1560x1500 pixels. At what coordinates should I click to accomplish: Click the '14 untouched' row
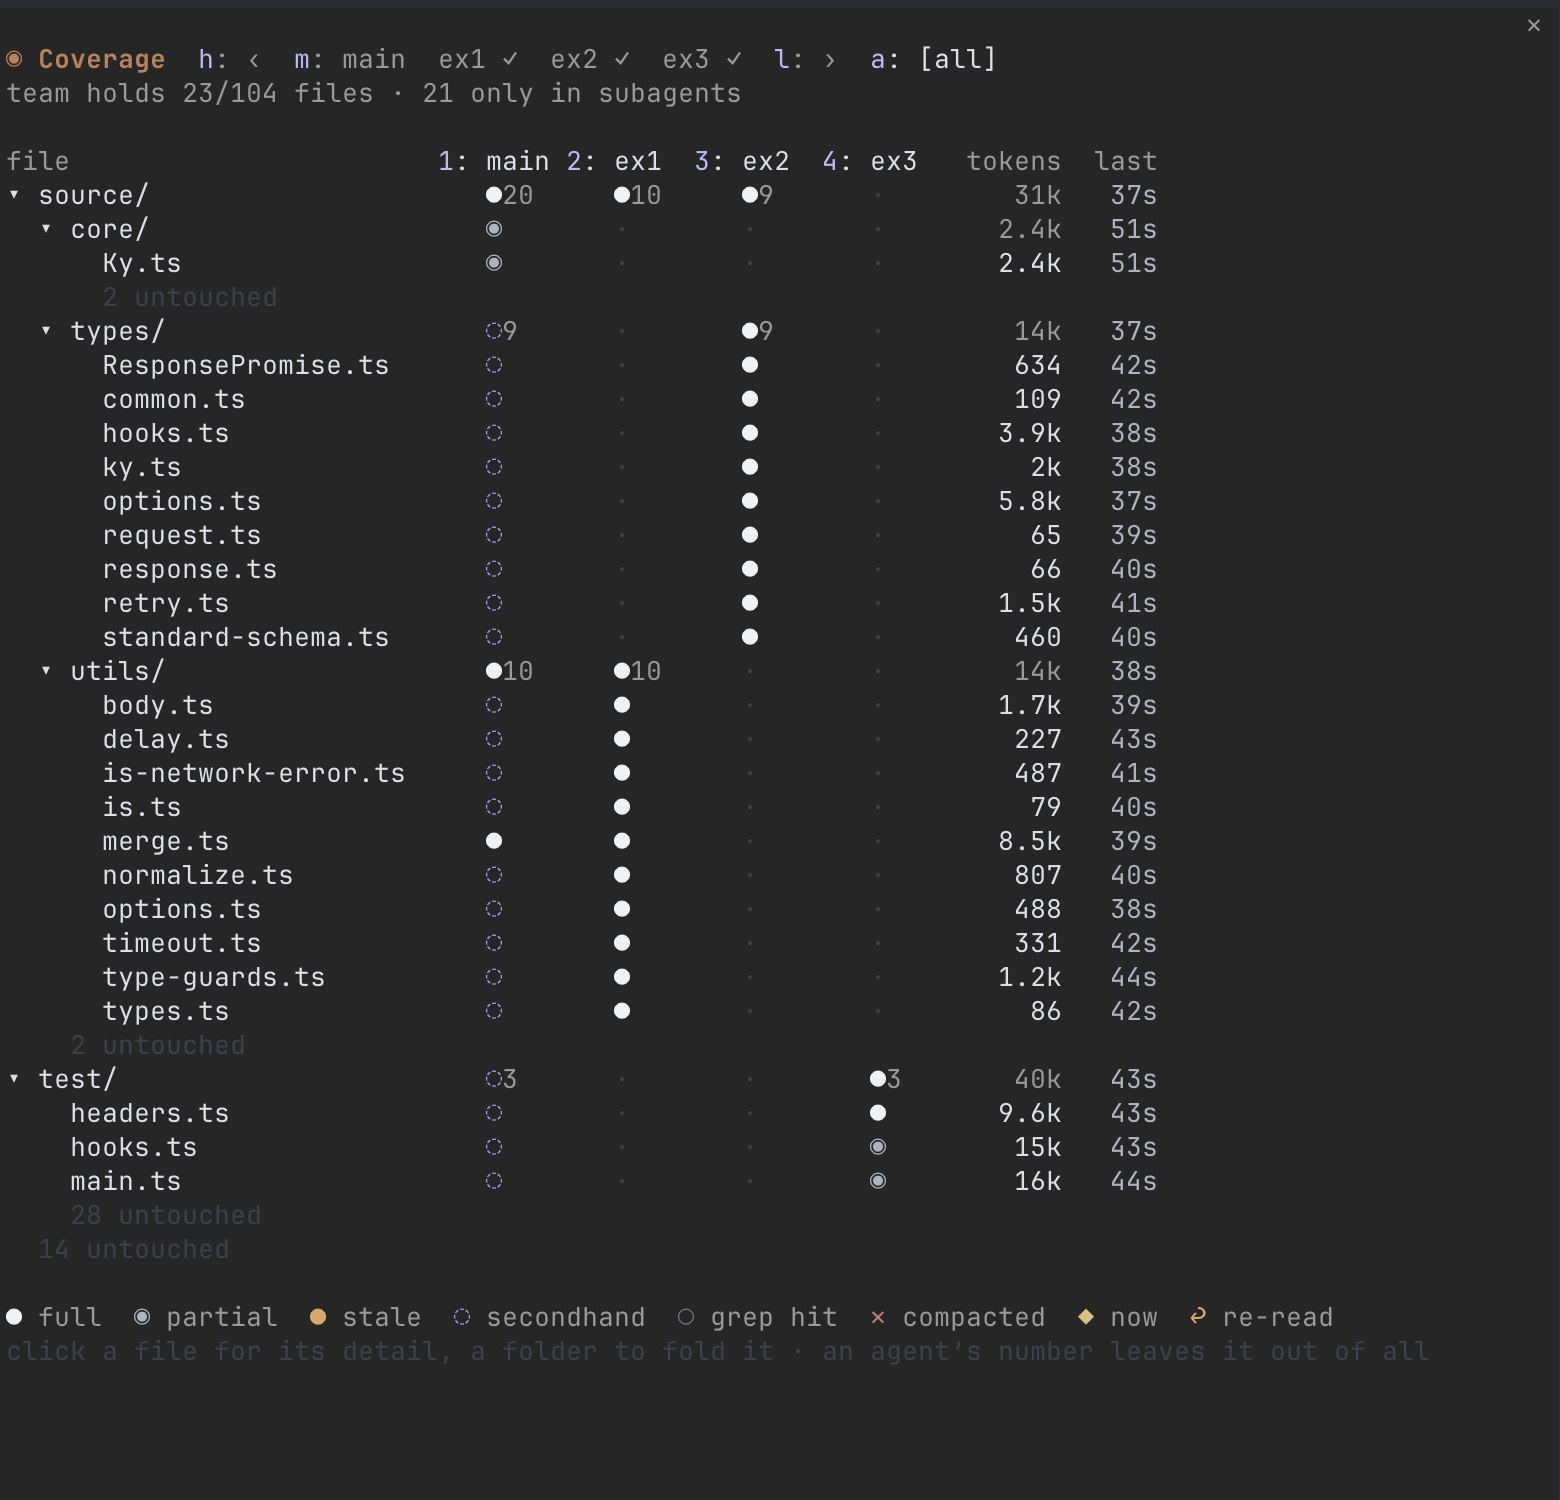[134, 1249]
